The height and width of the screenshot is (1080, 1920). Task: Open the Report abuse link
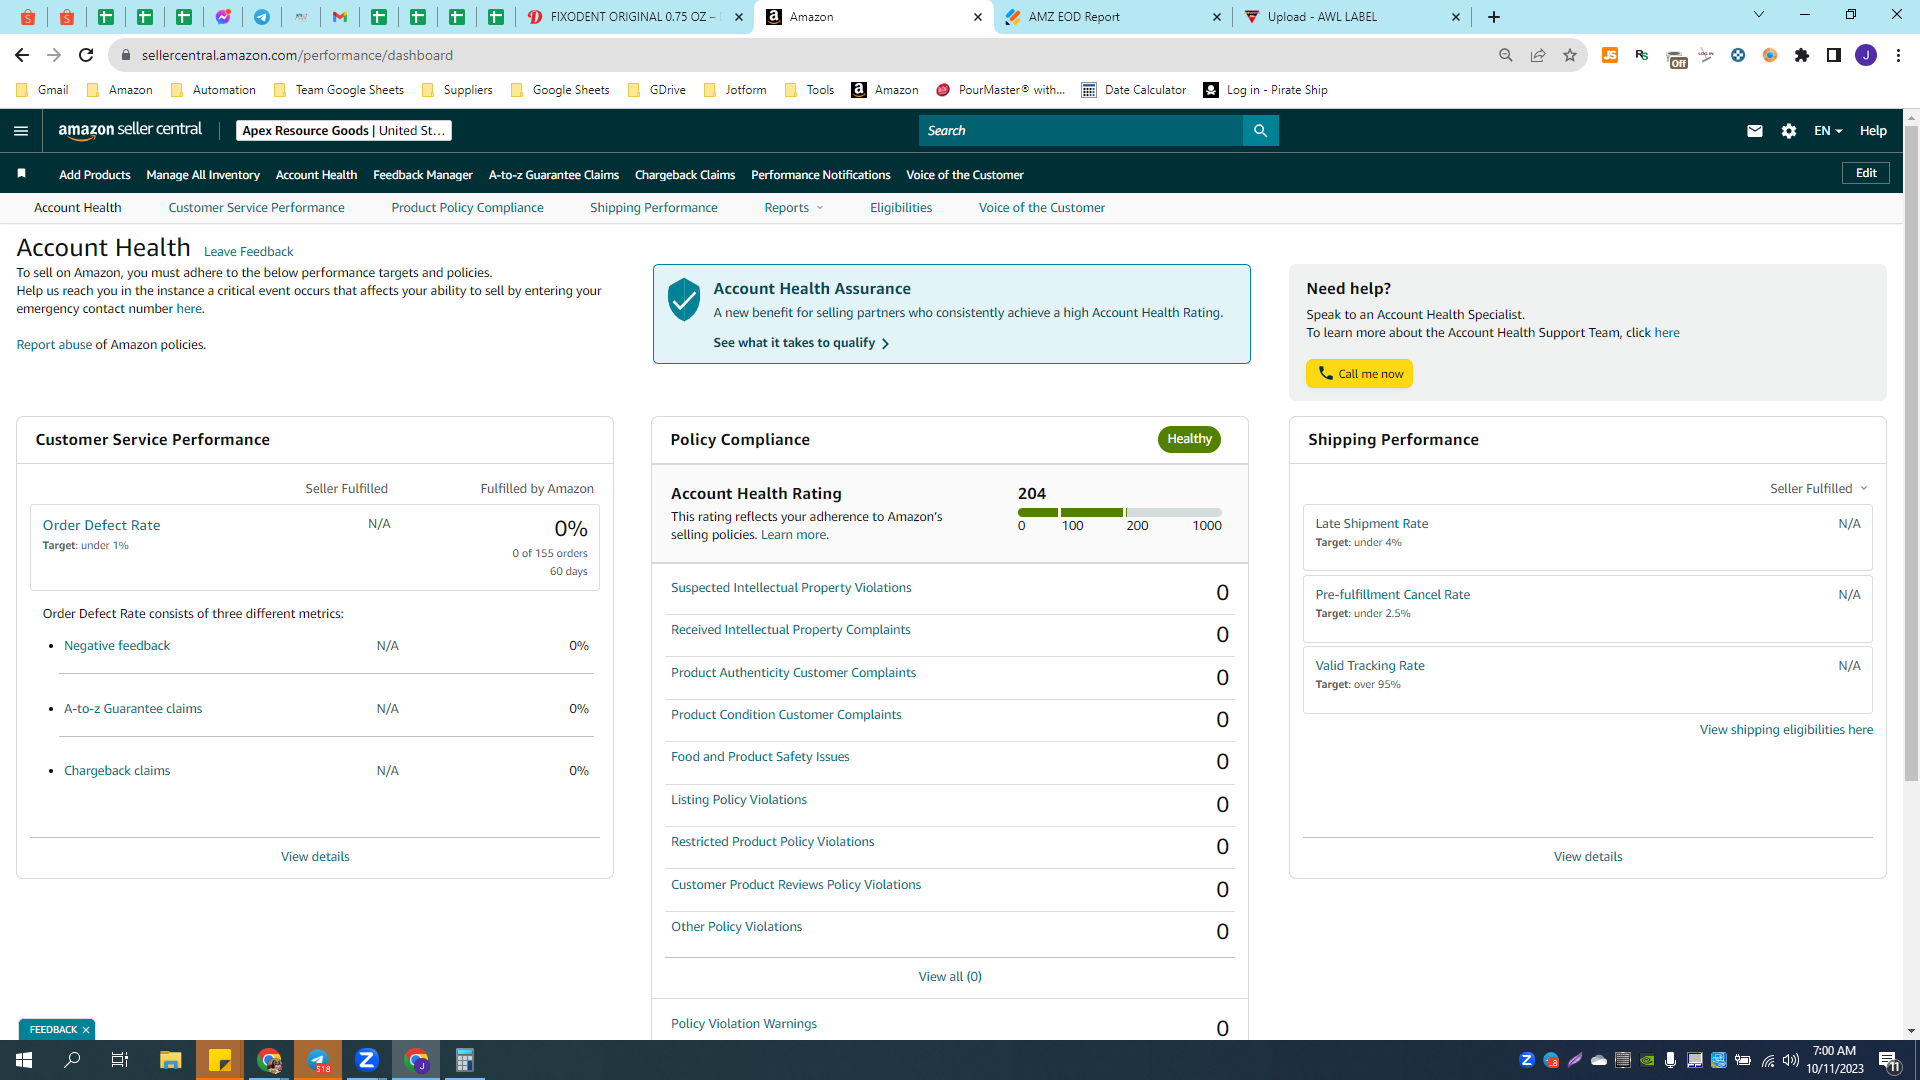click(54, 345)
